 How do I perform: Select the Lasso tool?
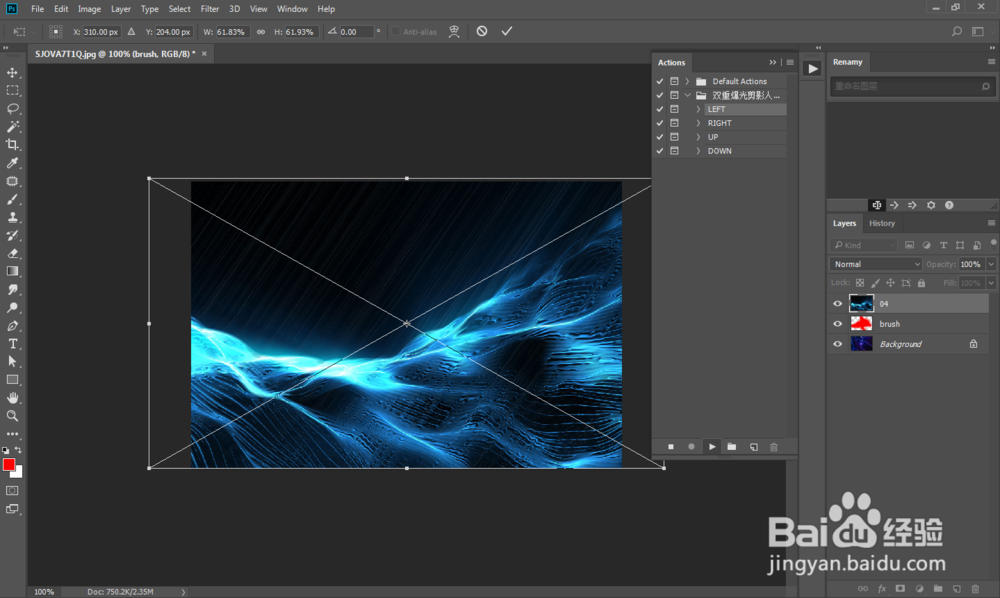pyautogui.click(x=12, y=108)
